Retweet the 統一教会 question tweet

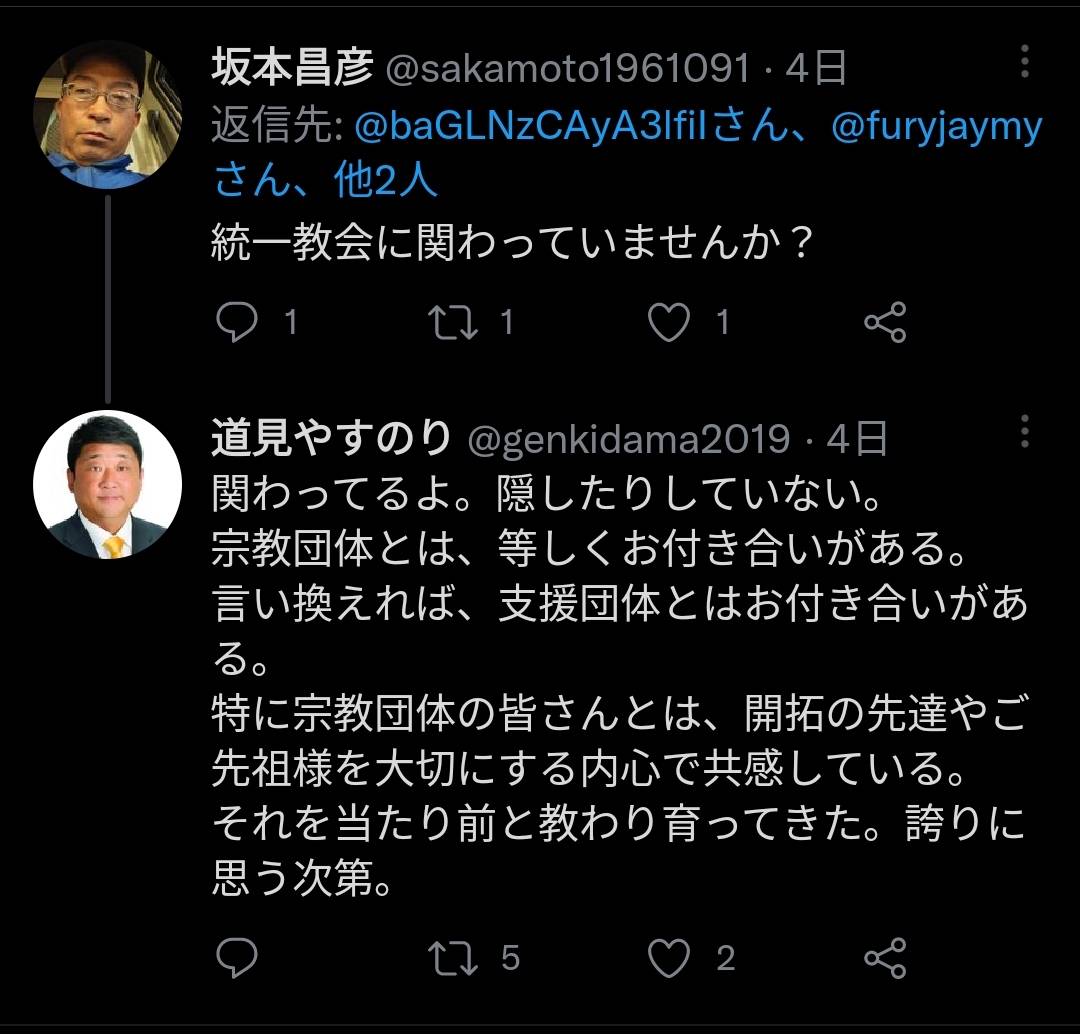(453, 322)
